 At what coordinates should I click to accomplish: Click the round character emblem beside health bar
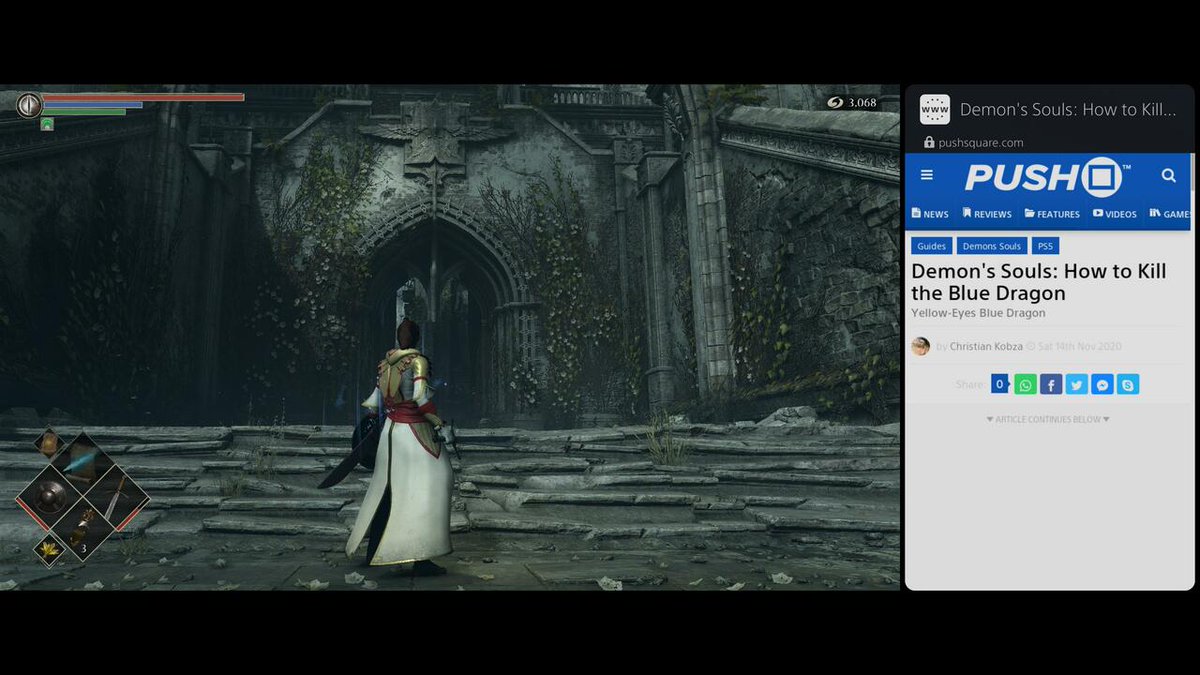coord(29,104)
